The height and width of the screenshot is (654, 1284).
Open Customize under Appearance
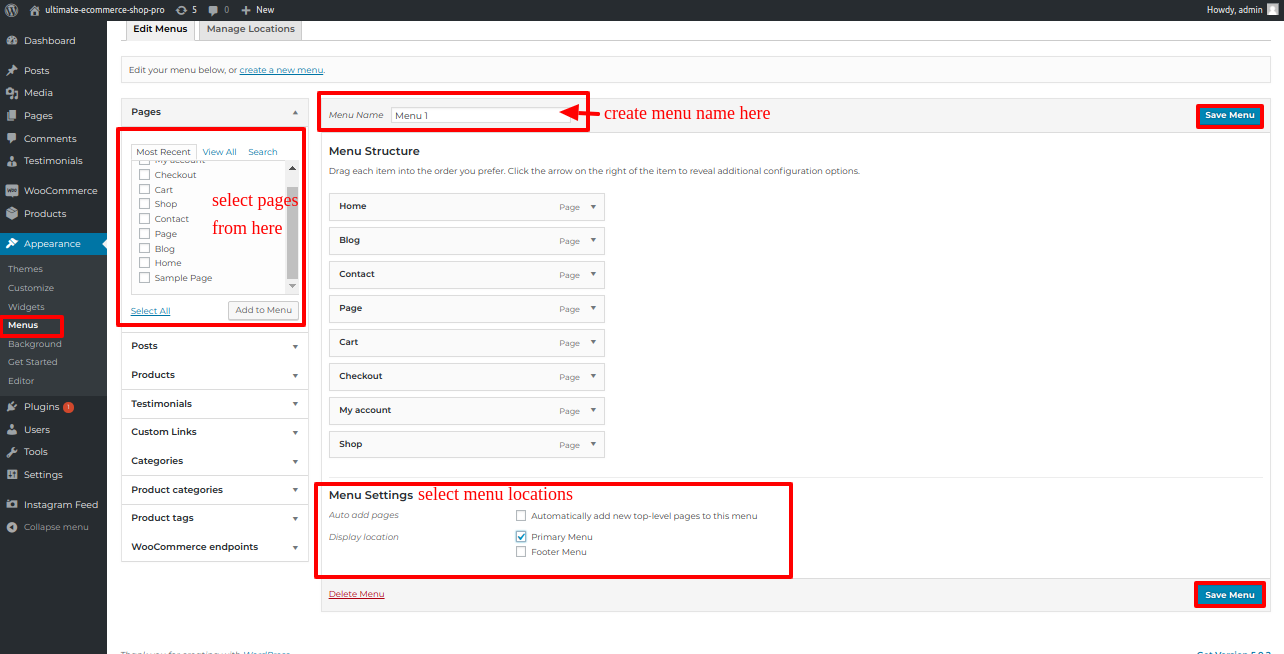click(31, 288)
